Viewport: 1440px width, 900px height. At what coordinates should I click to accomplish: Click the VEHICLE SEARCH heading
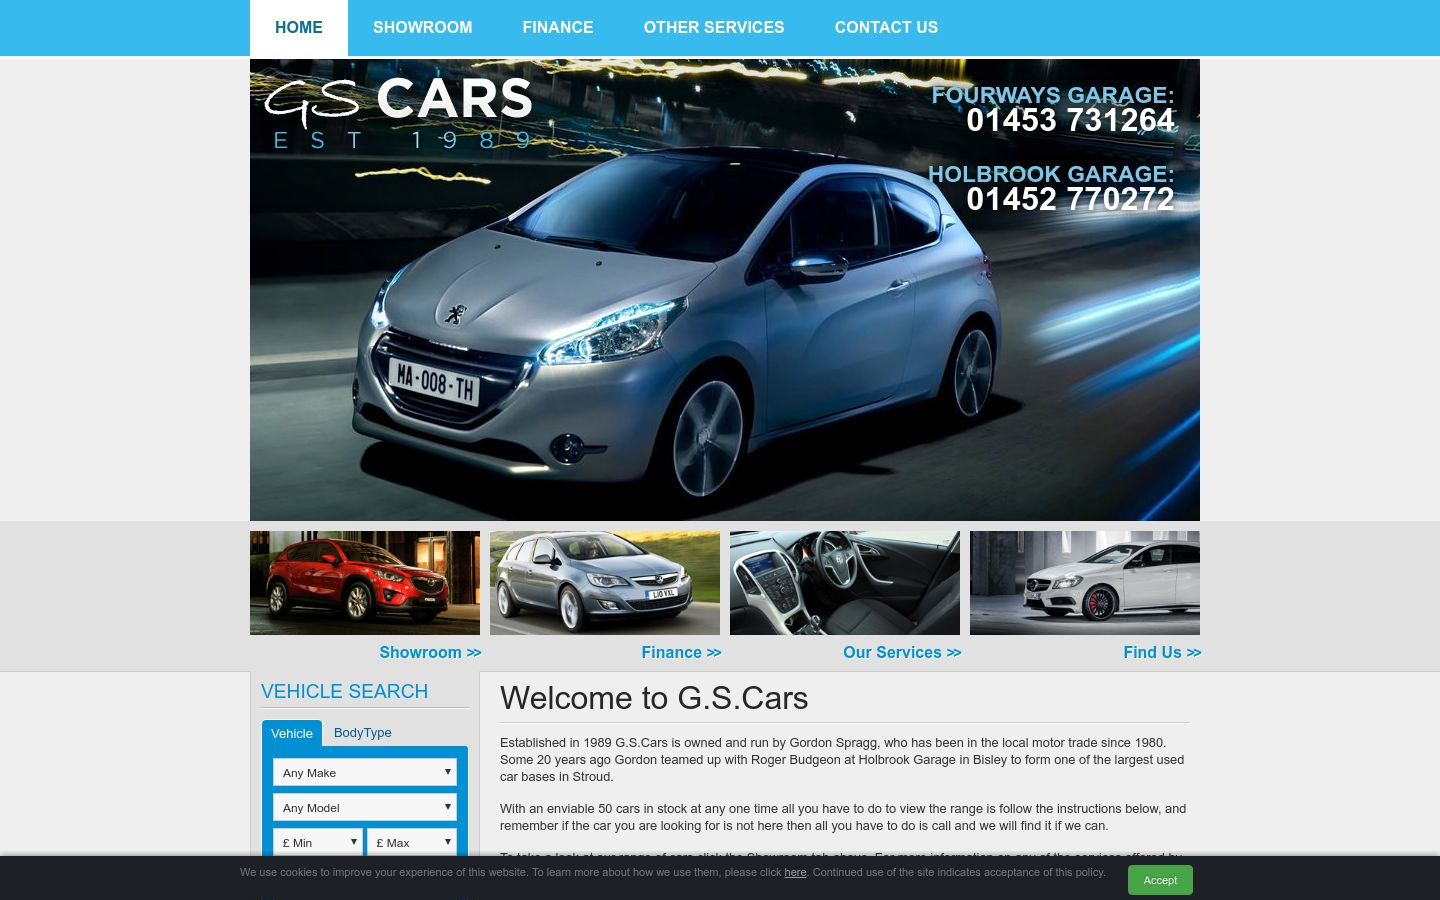click(x=344, y=691)
